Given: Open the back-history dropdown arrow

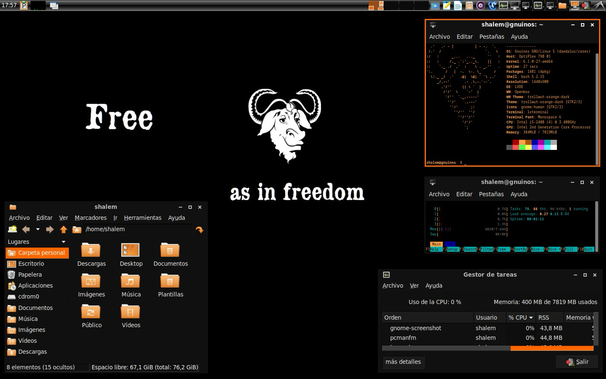Looking at the screenshot, I should pyautogui.click(x=37, y=229).
